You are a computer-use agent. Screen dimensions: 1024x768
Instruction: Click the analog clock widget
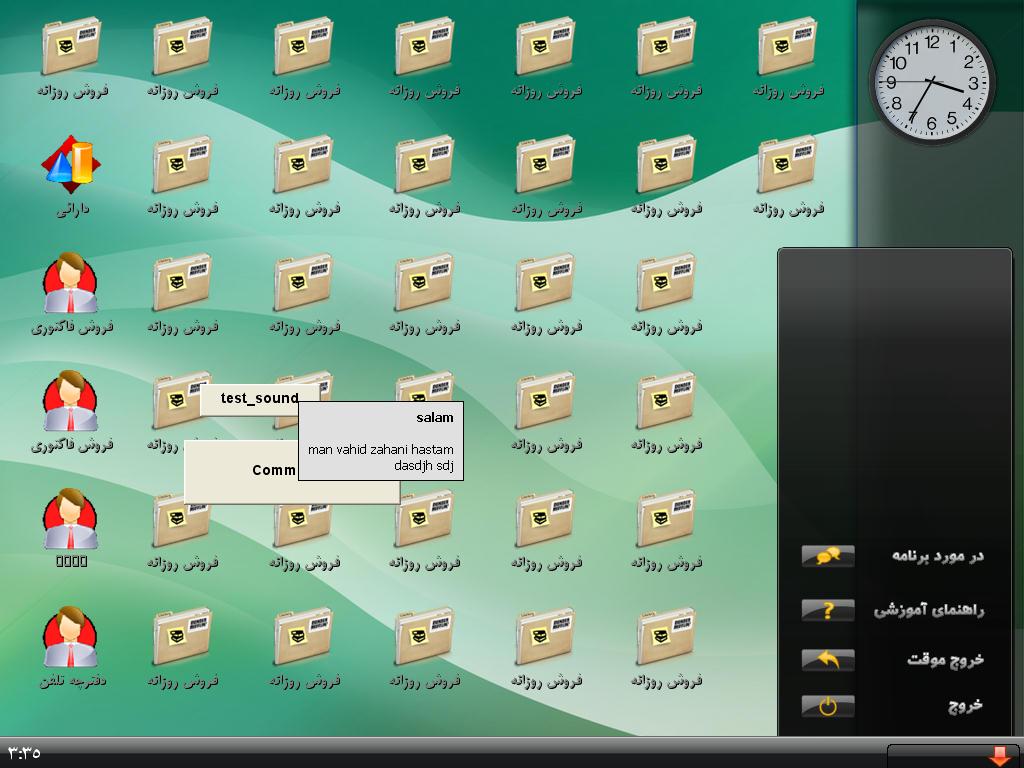[x=932, y=82]
